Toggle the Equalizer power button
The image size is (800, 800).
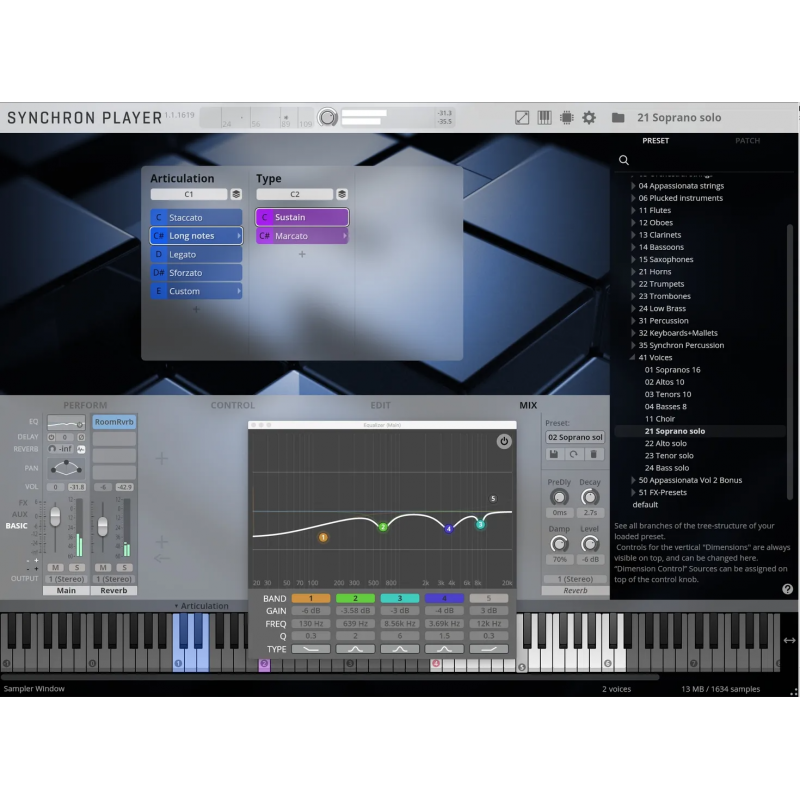[504, 441]
